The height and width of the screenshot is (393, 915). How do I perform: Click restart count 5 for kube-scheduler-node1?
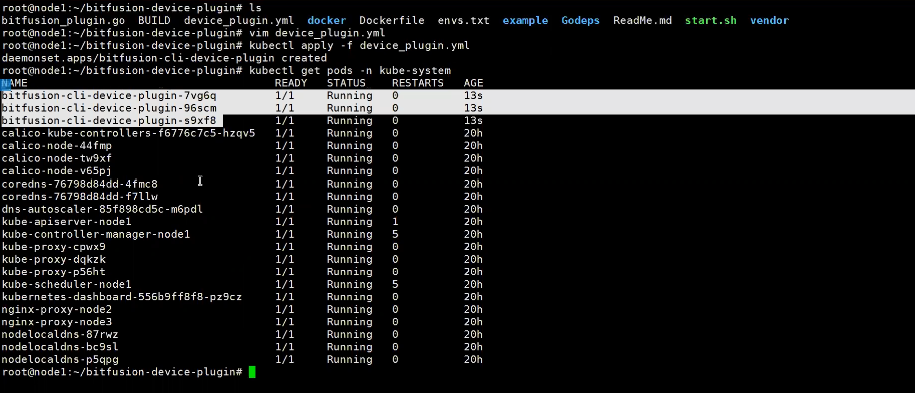[395, 284]
